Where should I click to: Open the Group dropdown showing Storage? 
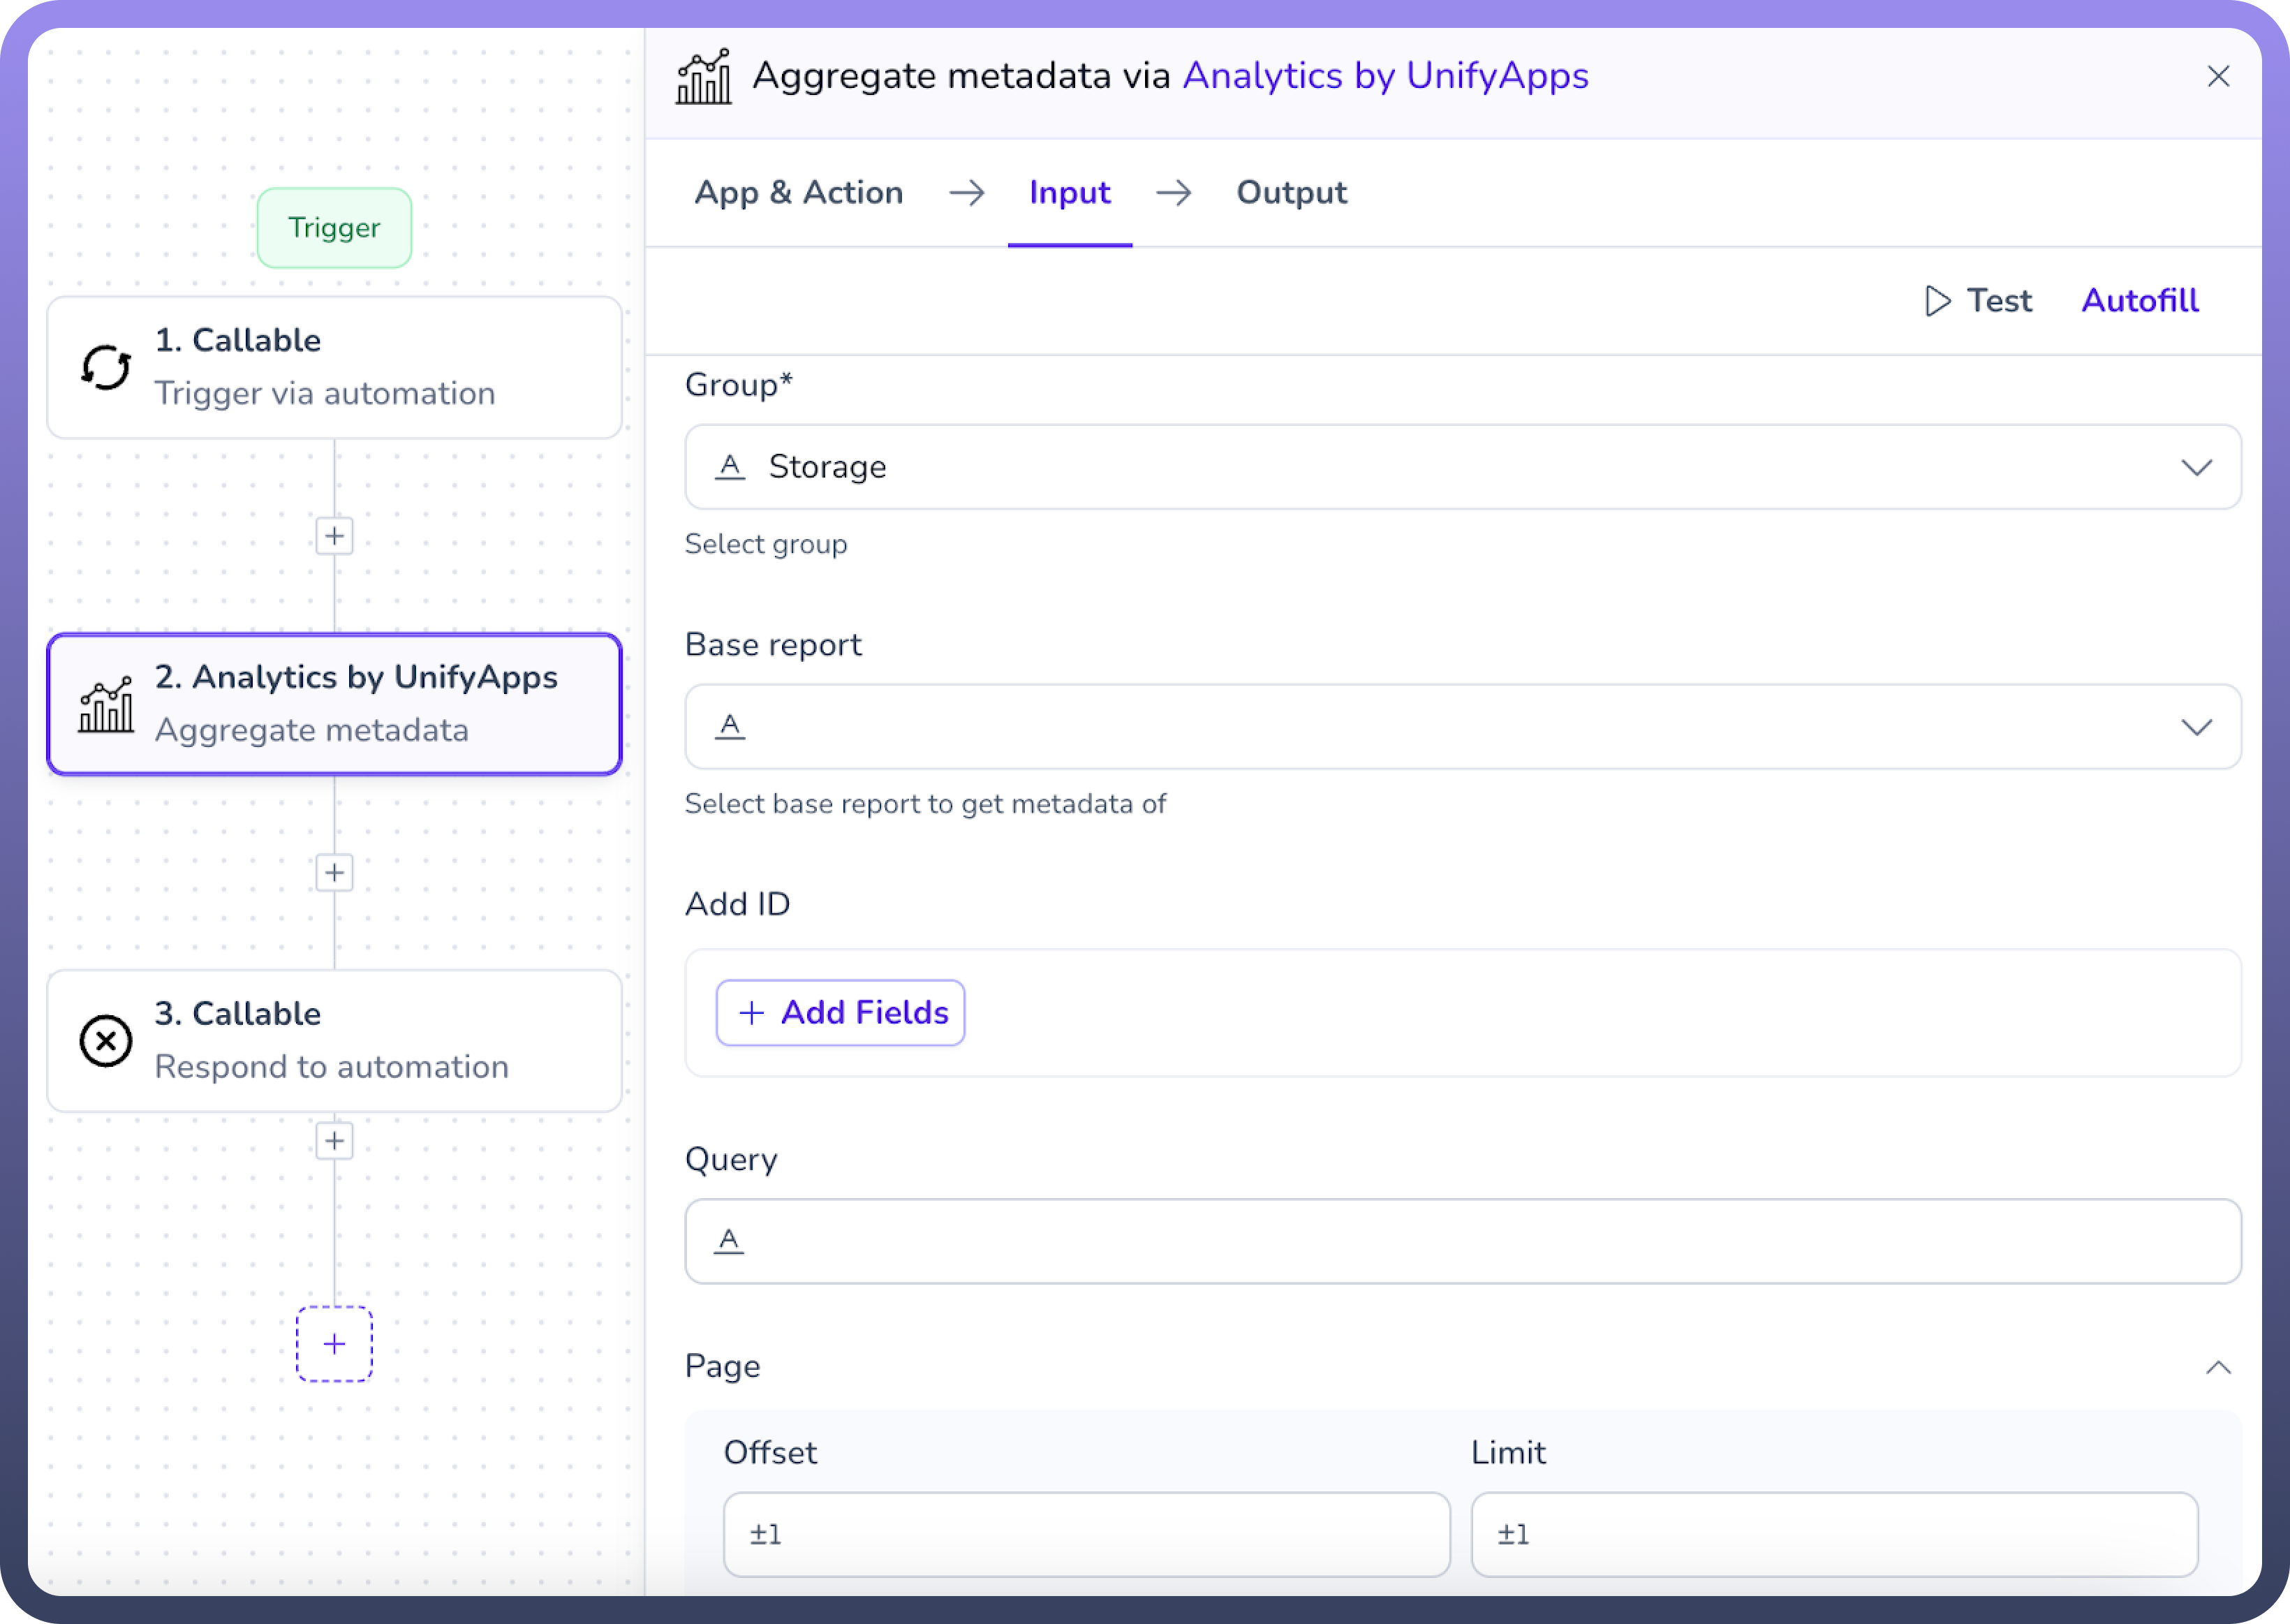1462,467
